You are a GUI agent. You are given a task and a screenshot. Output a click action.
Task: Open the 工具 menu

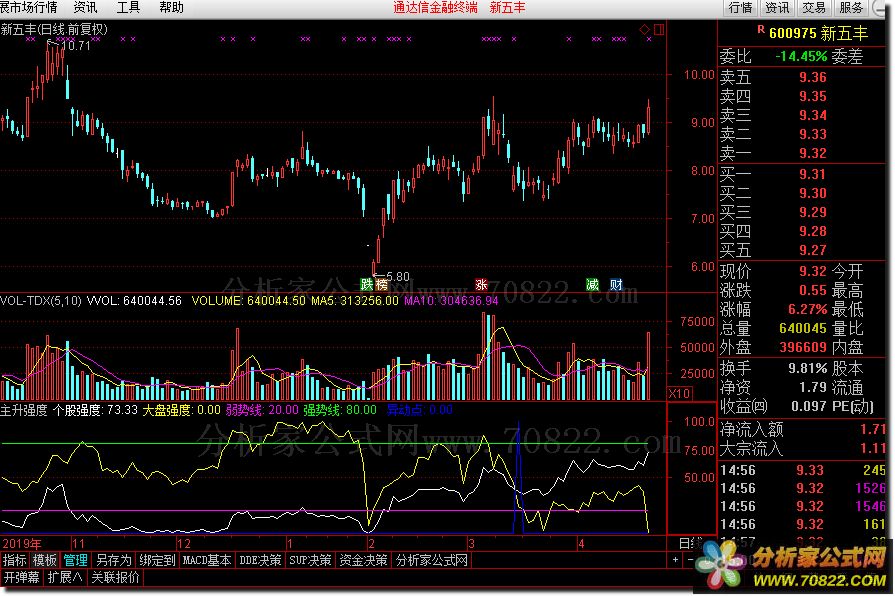click(x=128, y=7)
